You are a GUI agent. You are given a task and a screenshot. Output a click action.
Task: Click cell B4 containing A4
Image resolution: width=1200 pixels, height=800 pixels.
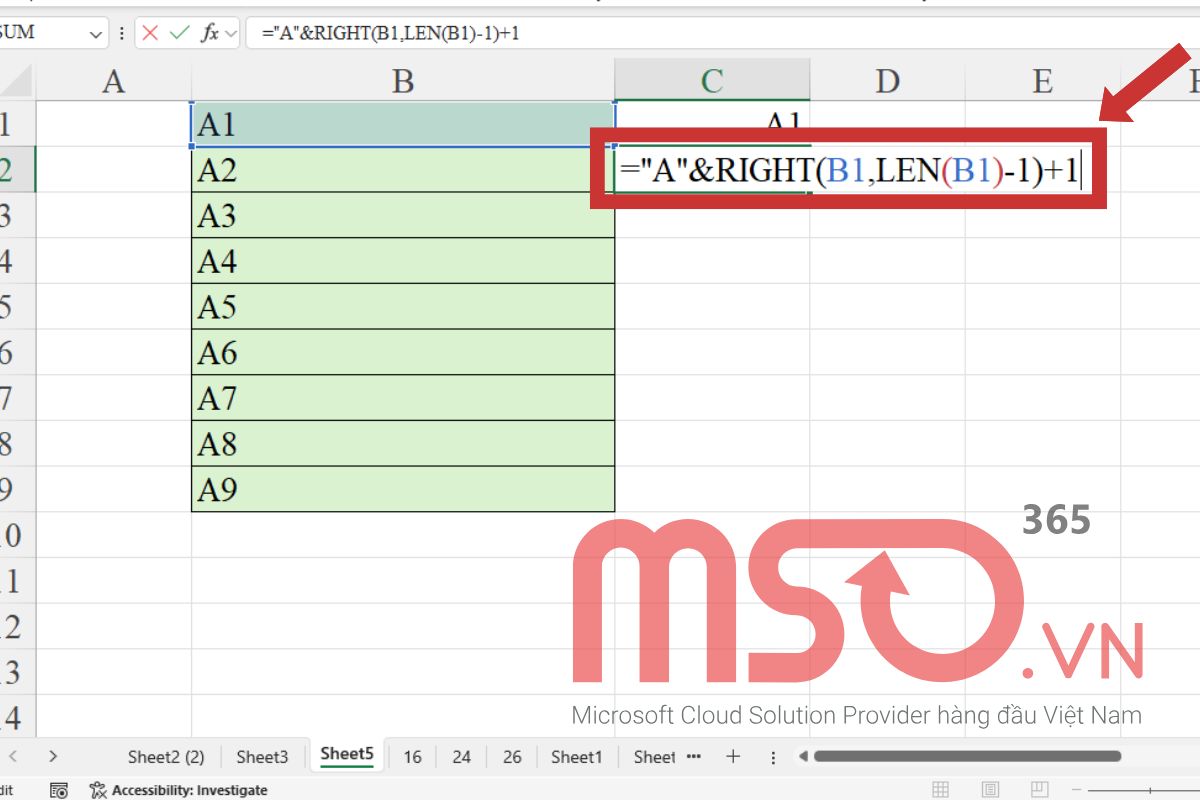403,261
